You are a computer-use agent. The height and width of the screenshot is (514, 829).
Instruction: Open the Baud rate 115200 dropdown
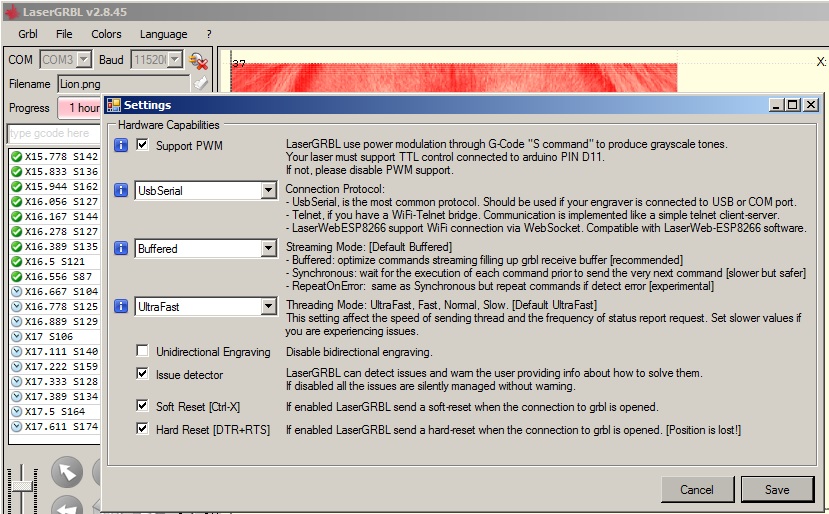click(175, 60)
